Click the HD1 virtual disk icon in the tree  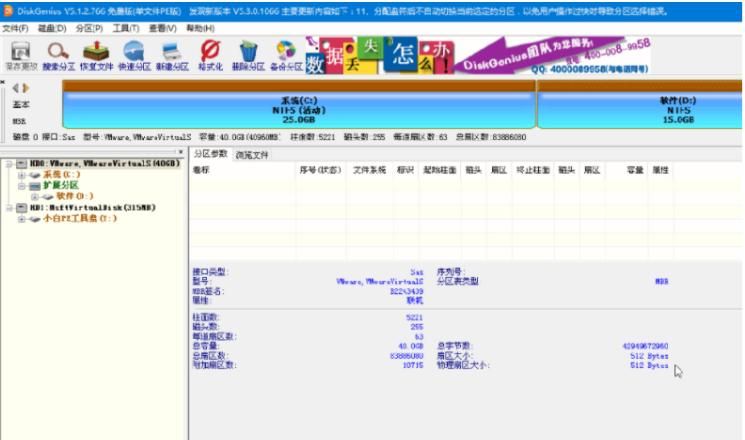tap(21, 208)
